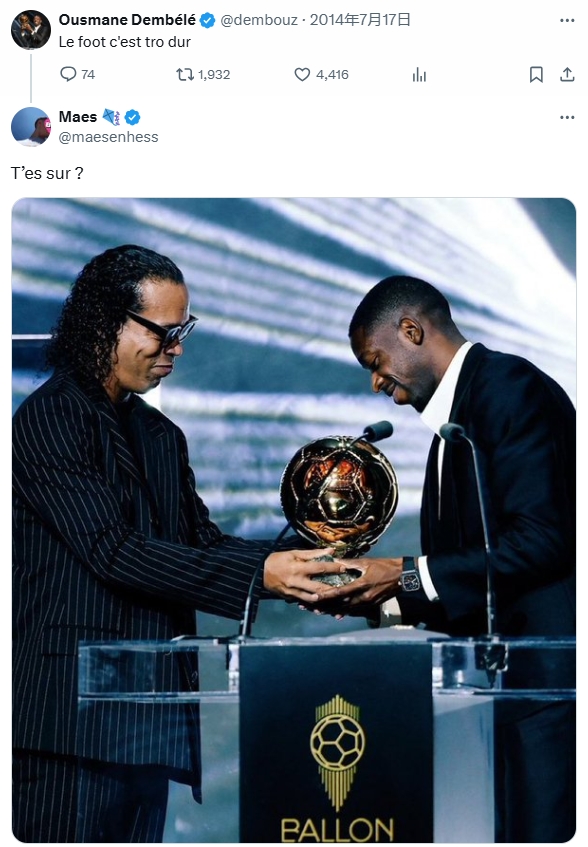Bookmark Ousmane Dembélé's tweet
The width and height of the screenshot is (588, 847).
[536, 75]
